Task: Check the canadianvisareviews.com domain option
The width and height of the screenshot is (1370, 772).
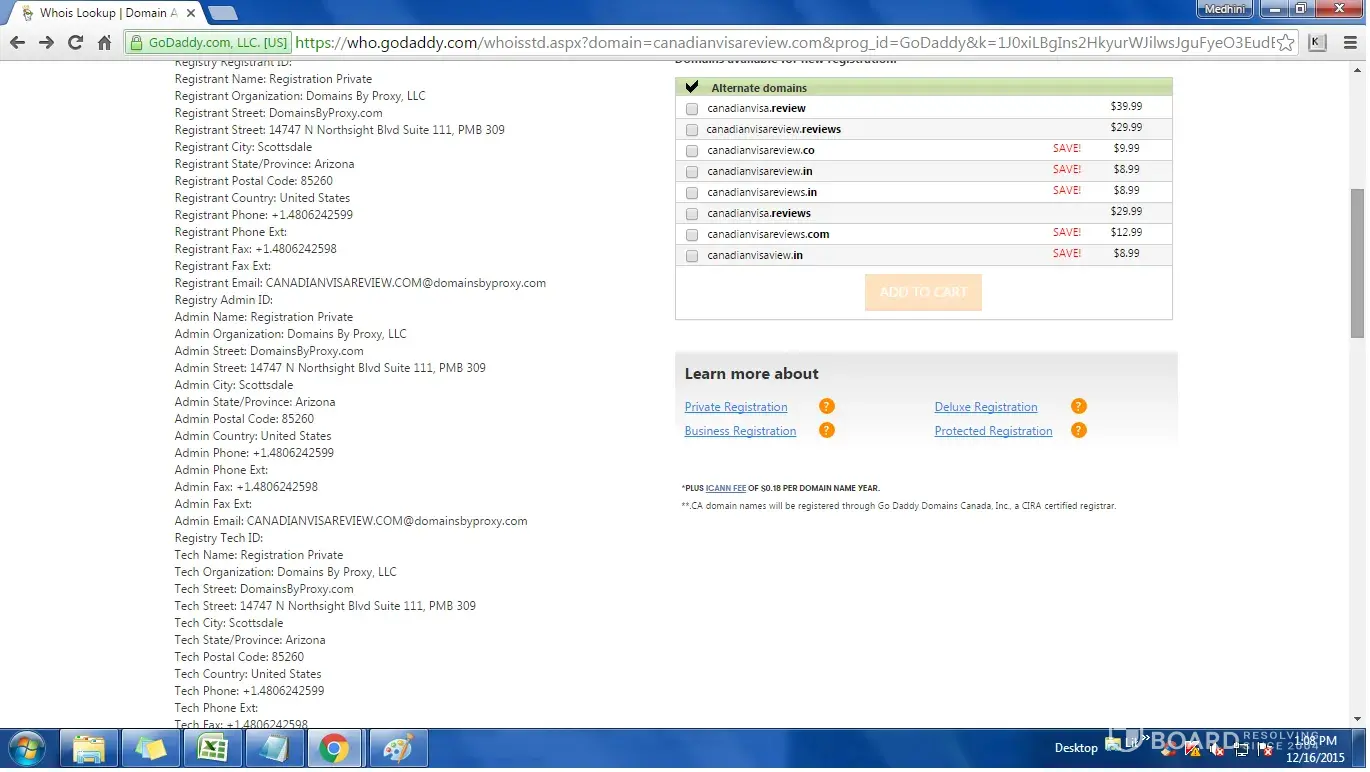Action: [692, 235]
